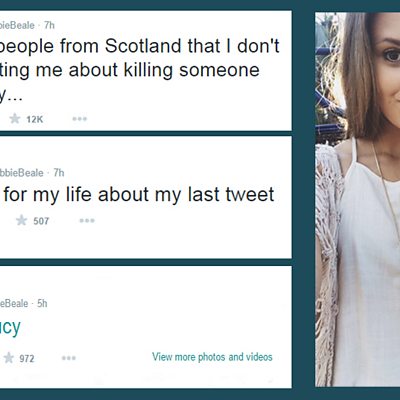
Task: Open the more menu beside 507
Action: 87,220
